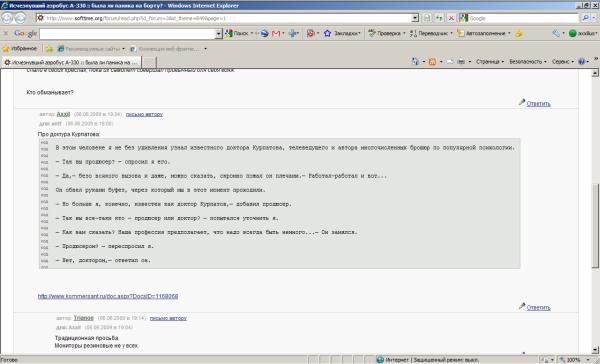Click Ответить link below kommersant link

point(538,307)
